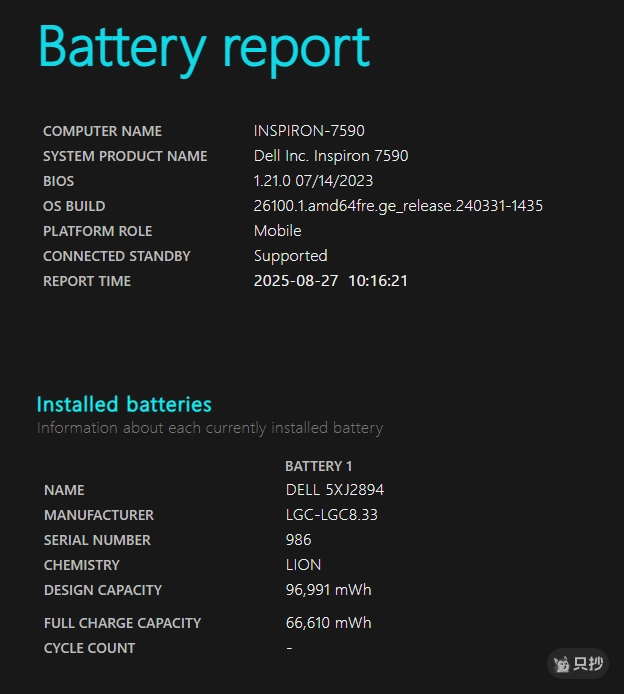Select the report time 2025-08-27 10:16:21
The width and height of the screenshot is (624, 694).
[x=331, y=281]
